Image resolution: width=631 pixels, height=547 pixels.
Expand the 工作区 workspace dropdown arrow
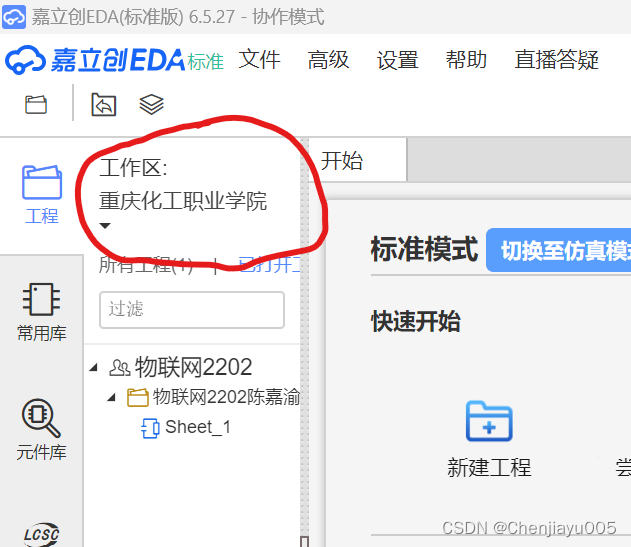point(105,226)
